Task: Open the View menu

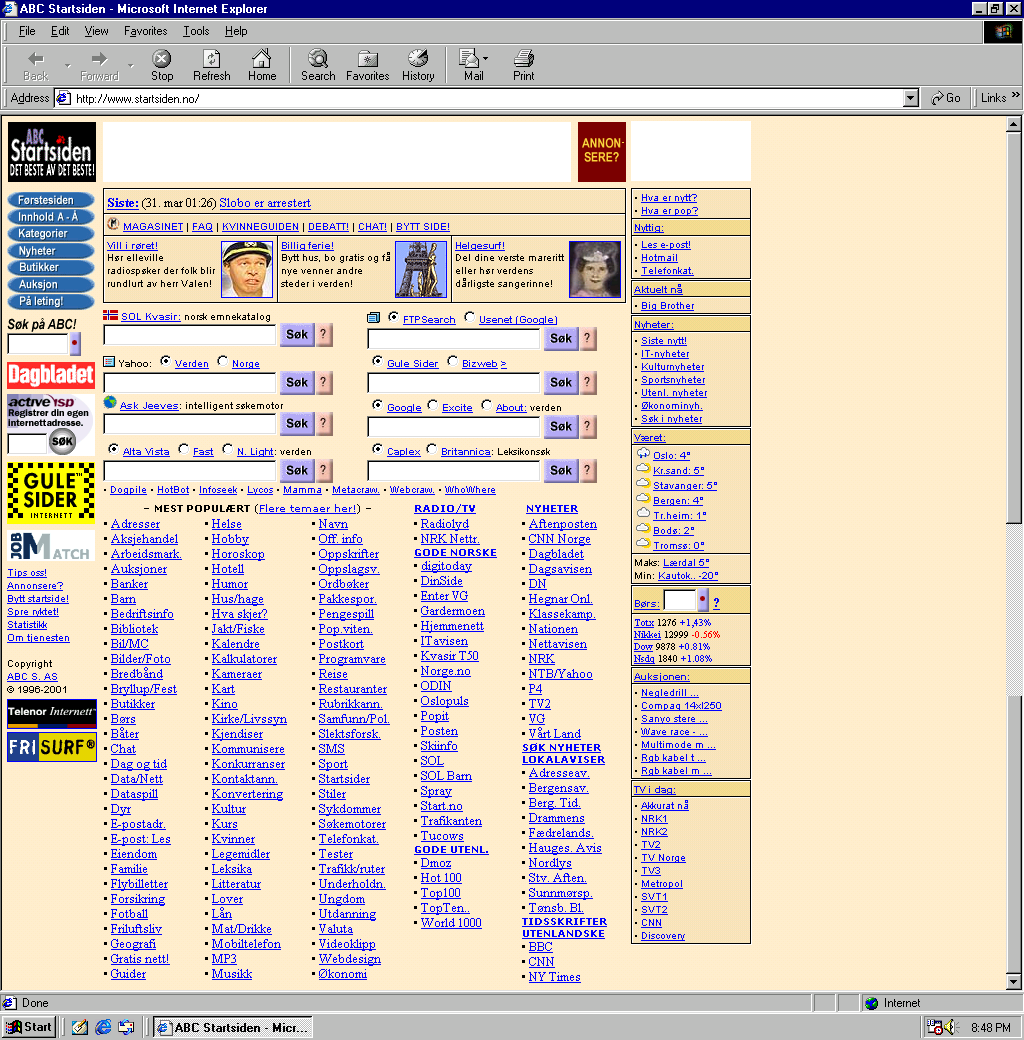Action: (x=97, y=31)
